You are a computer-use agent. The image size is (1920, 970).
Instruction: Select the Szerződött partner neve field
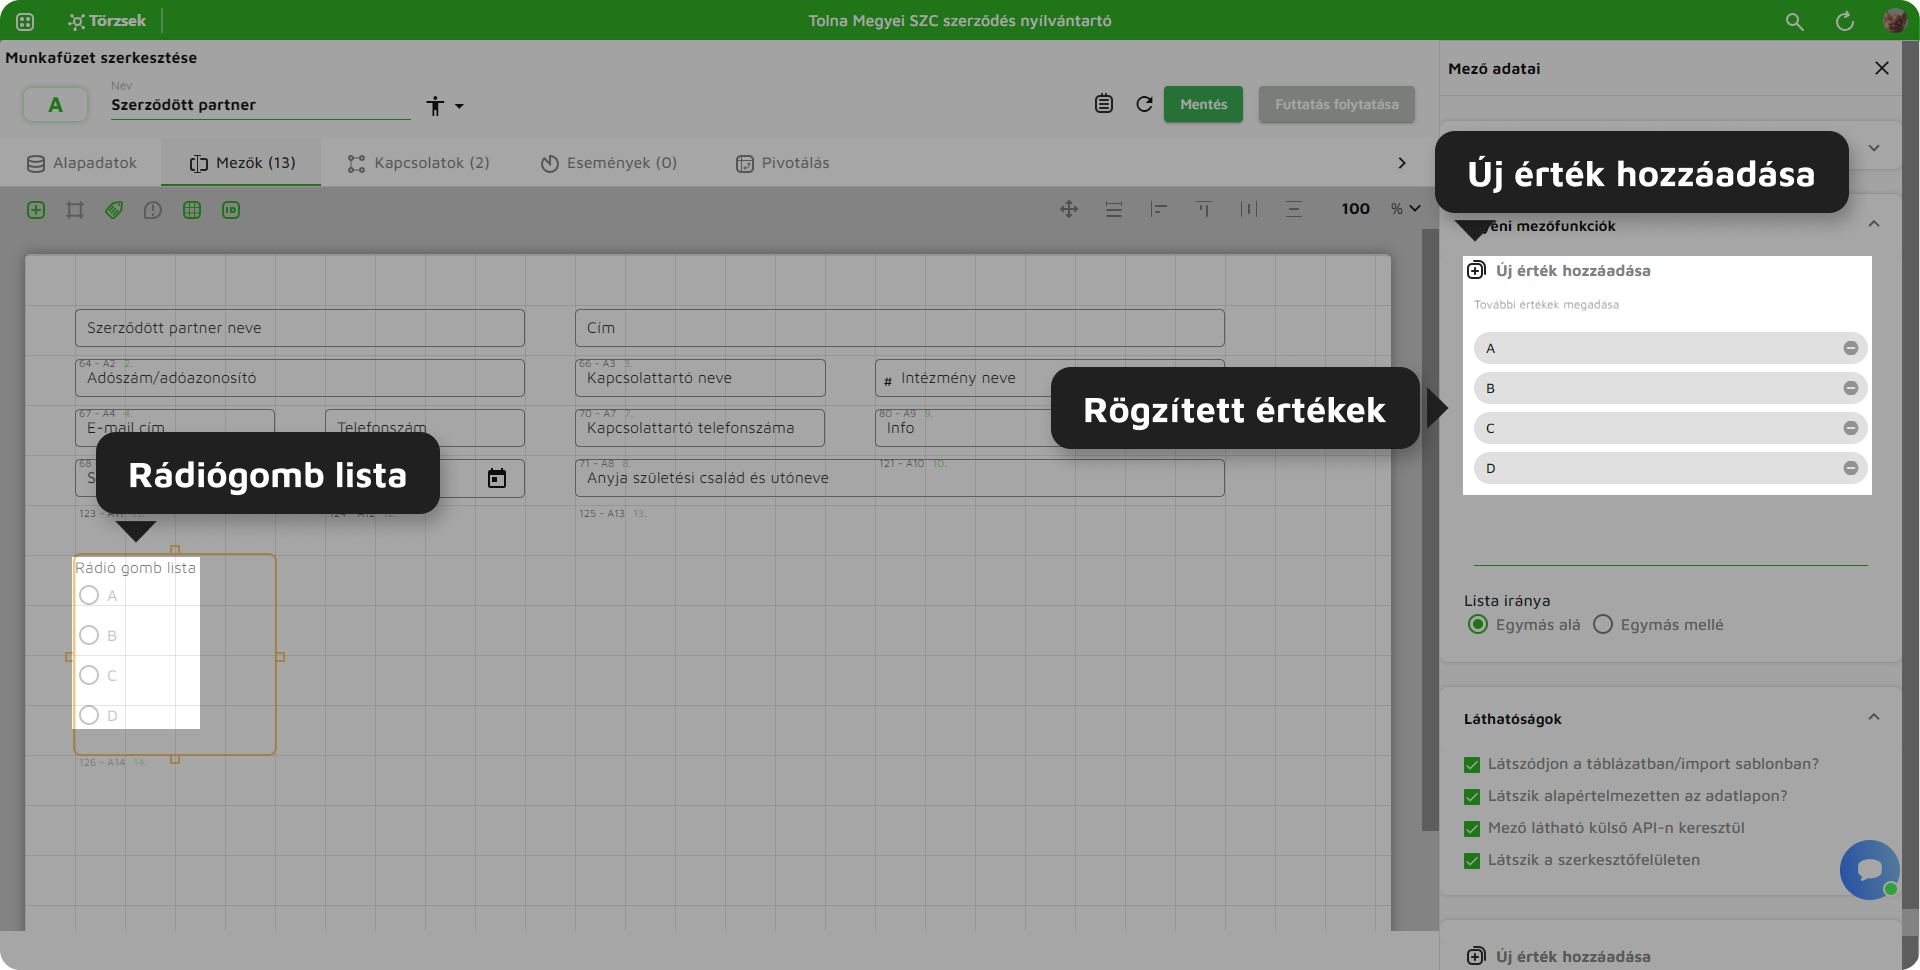(300, 328)
